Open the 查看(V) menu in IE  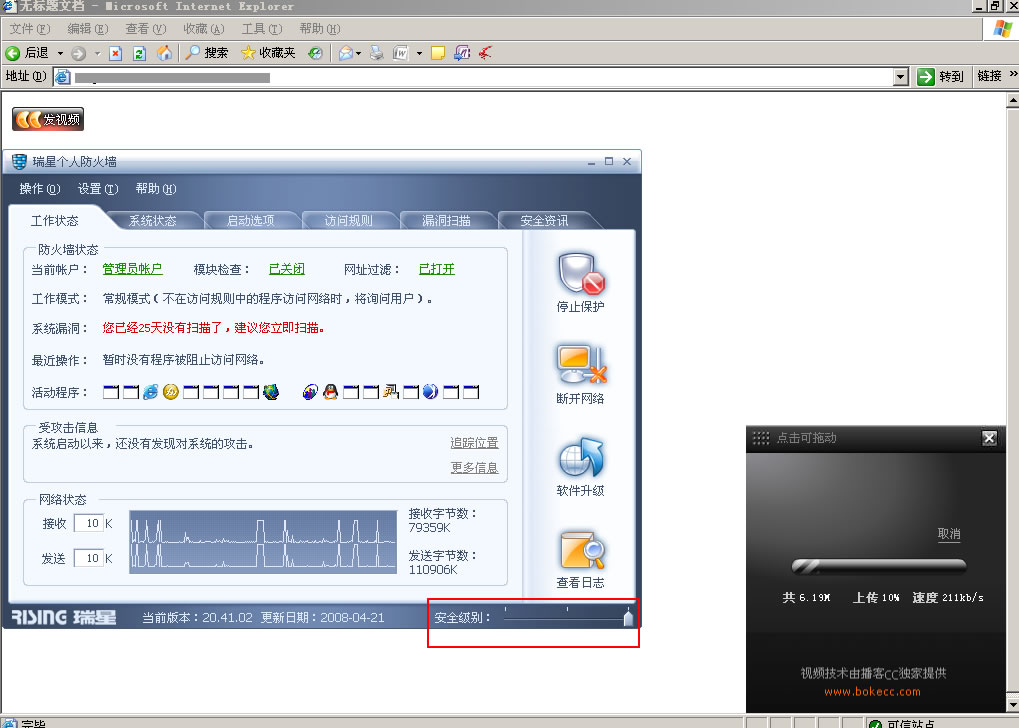(x=146, y=29)
